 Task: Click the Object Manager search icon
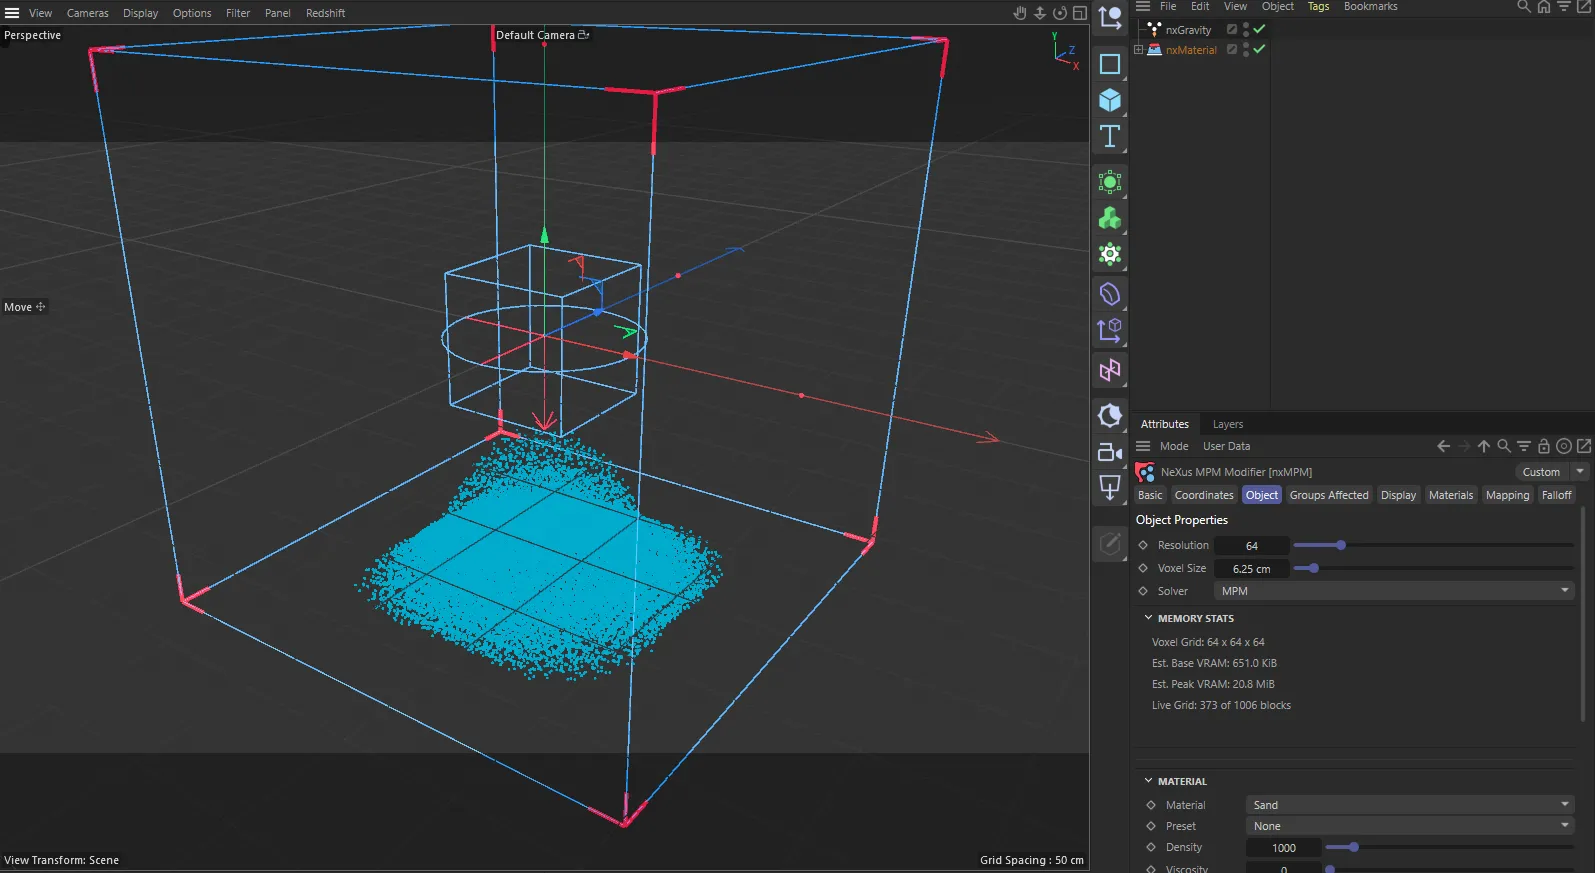(x=1524, y=6)
